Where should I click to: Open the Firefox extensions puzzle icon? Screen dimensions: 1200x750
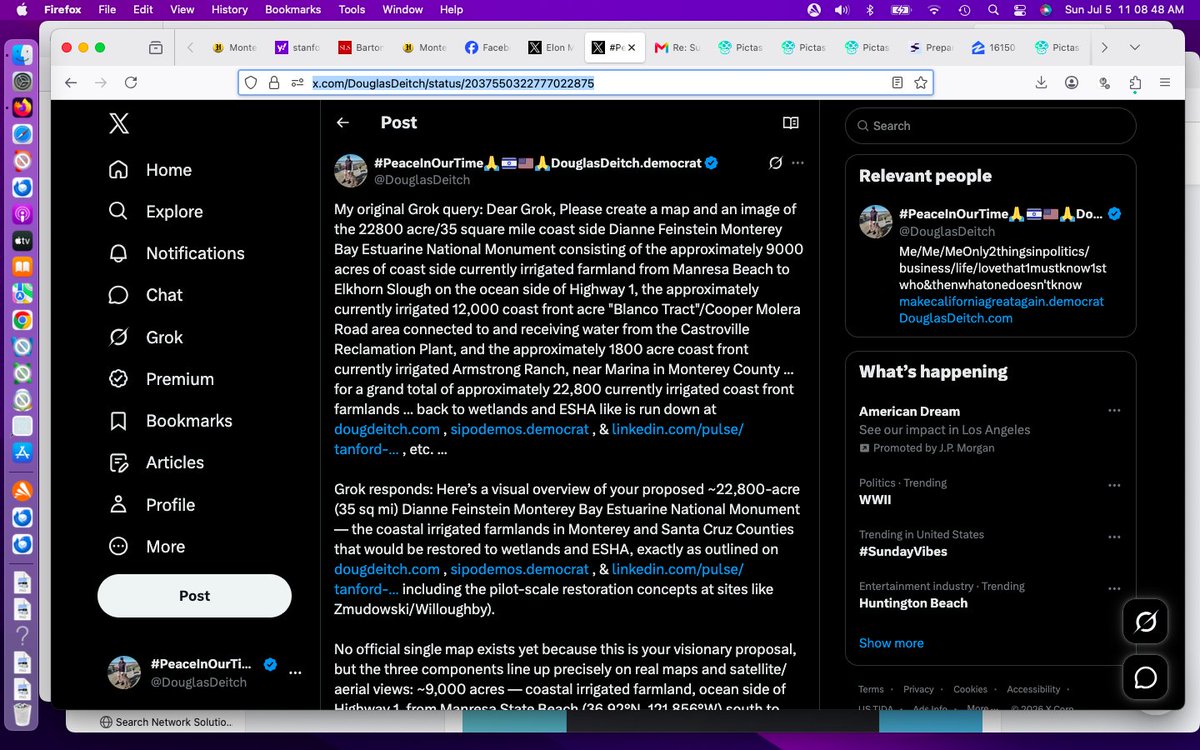(x=1135, y=83)
